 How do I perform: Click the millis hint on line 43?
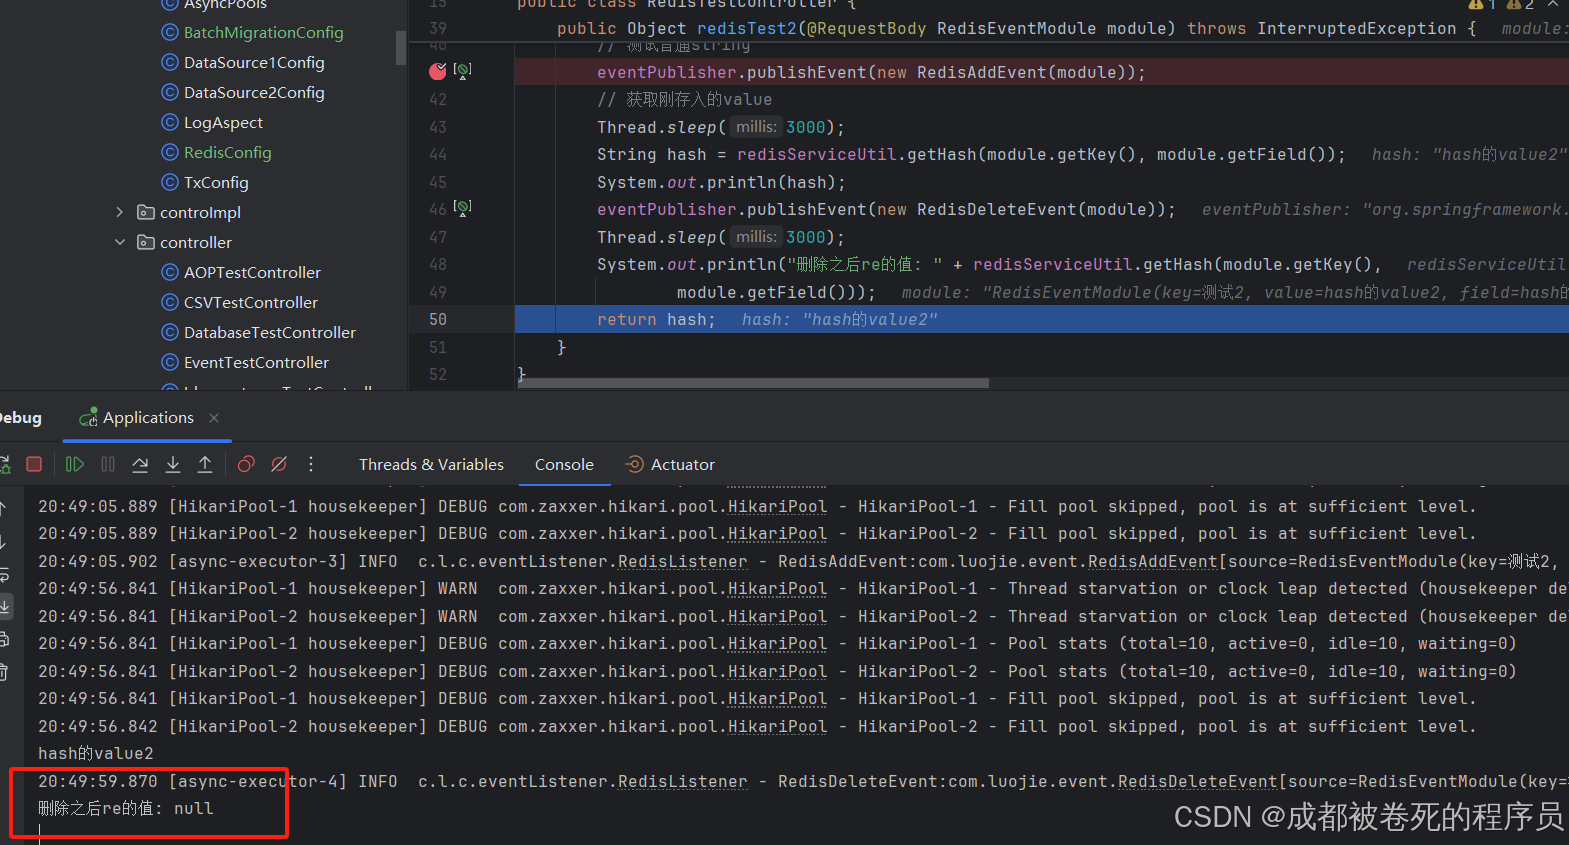coord(756,127)
